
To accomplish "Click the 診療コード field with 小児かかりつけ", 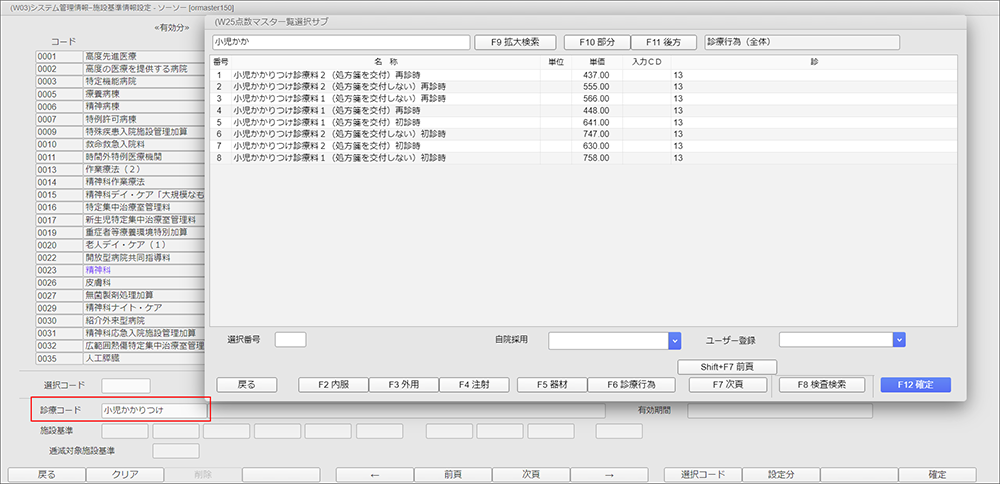I will coord(154,410).
